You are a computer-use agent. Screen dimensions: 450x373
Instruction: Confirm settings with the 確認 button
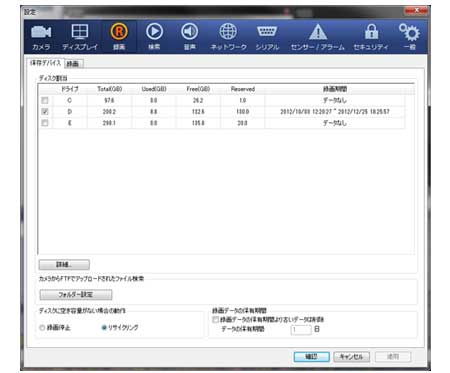(312, 357)
